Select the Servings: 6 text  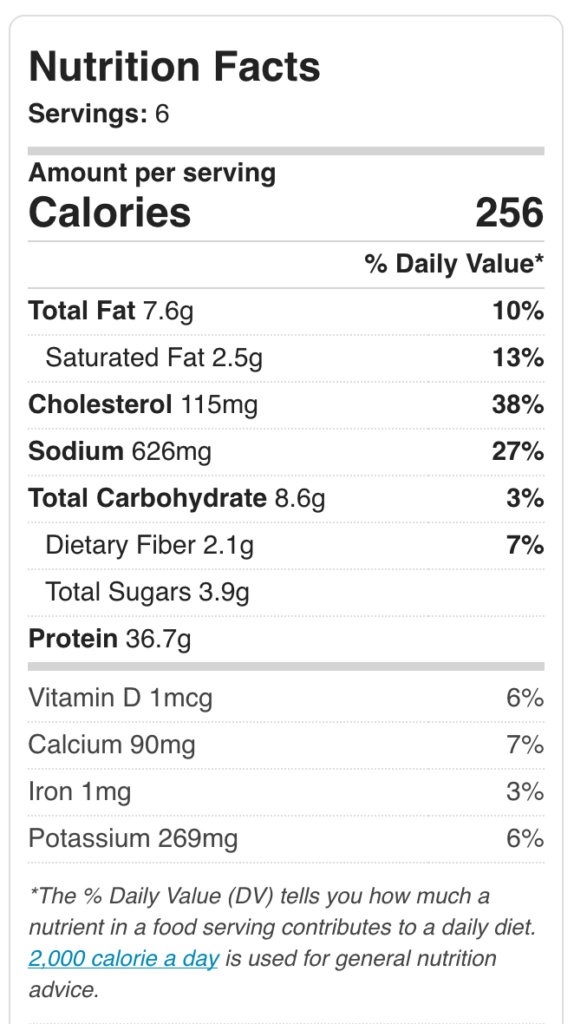(x=99, y=114)
